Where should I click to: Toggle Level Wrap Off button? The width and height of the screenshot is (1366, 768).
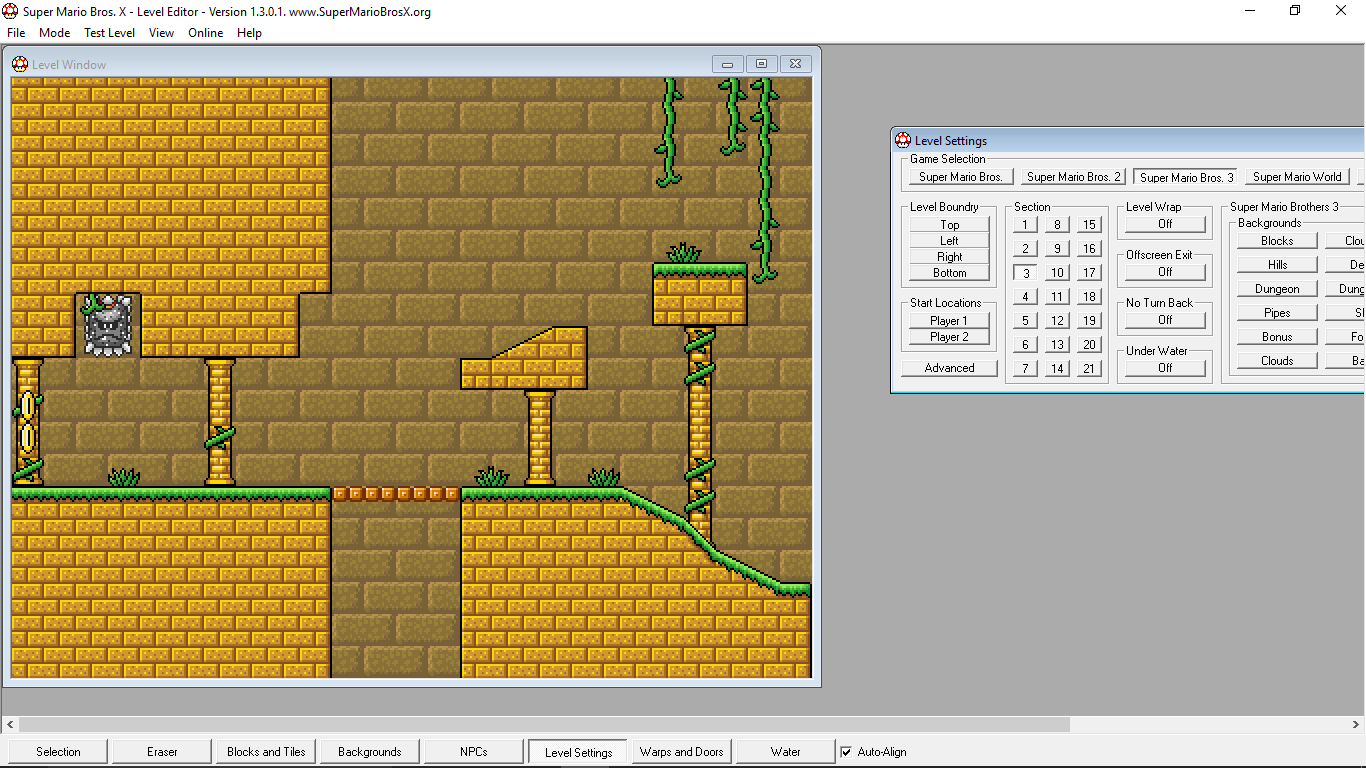[1165, 224]
